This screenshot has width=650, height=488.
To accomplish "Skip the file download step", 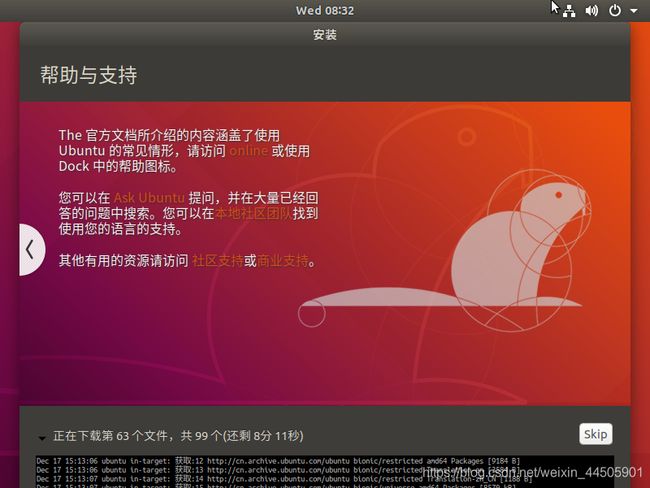I will 595,434.
